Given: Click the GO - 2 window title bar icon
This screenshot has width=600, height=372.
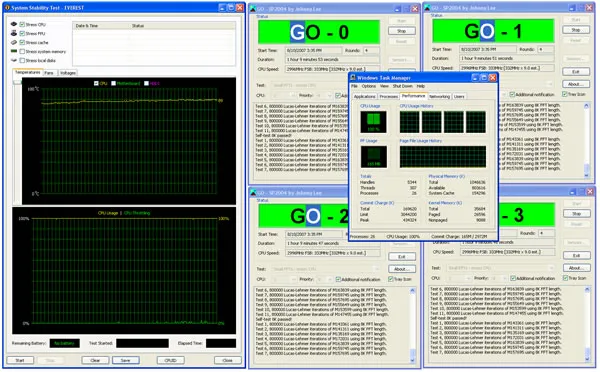Looking at the screenshot, I should click(253, 193).
